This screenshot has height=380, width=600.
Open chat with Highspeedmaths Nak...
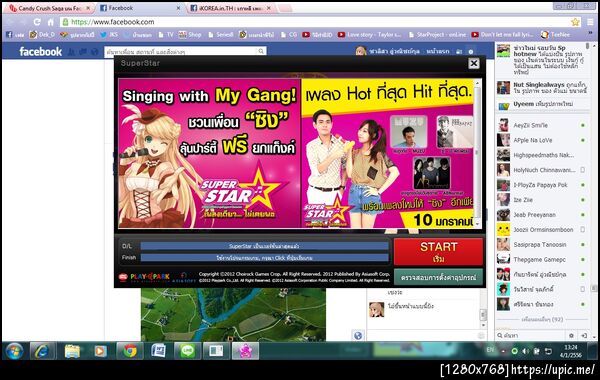541,155
